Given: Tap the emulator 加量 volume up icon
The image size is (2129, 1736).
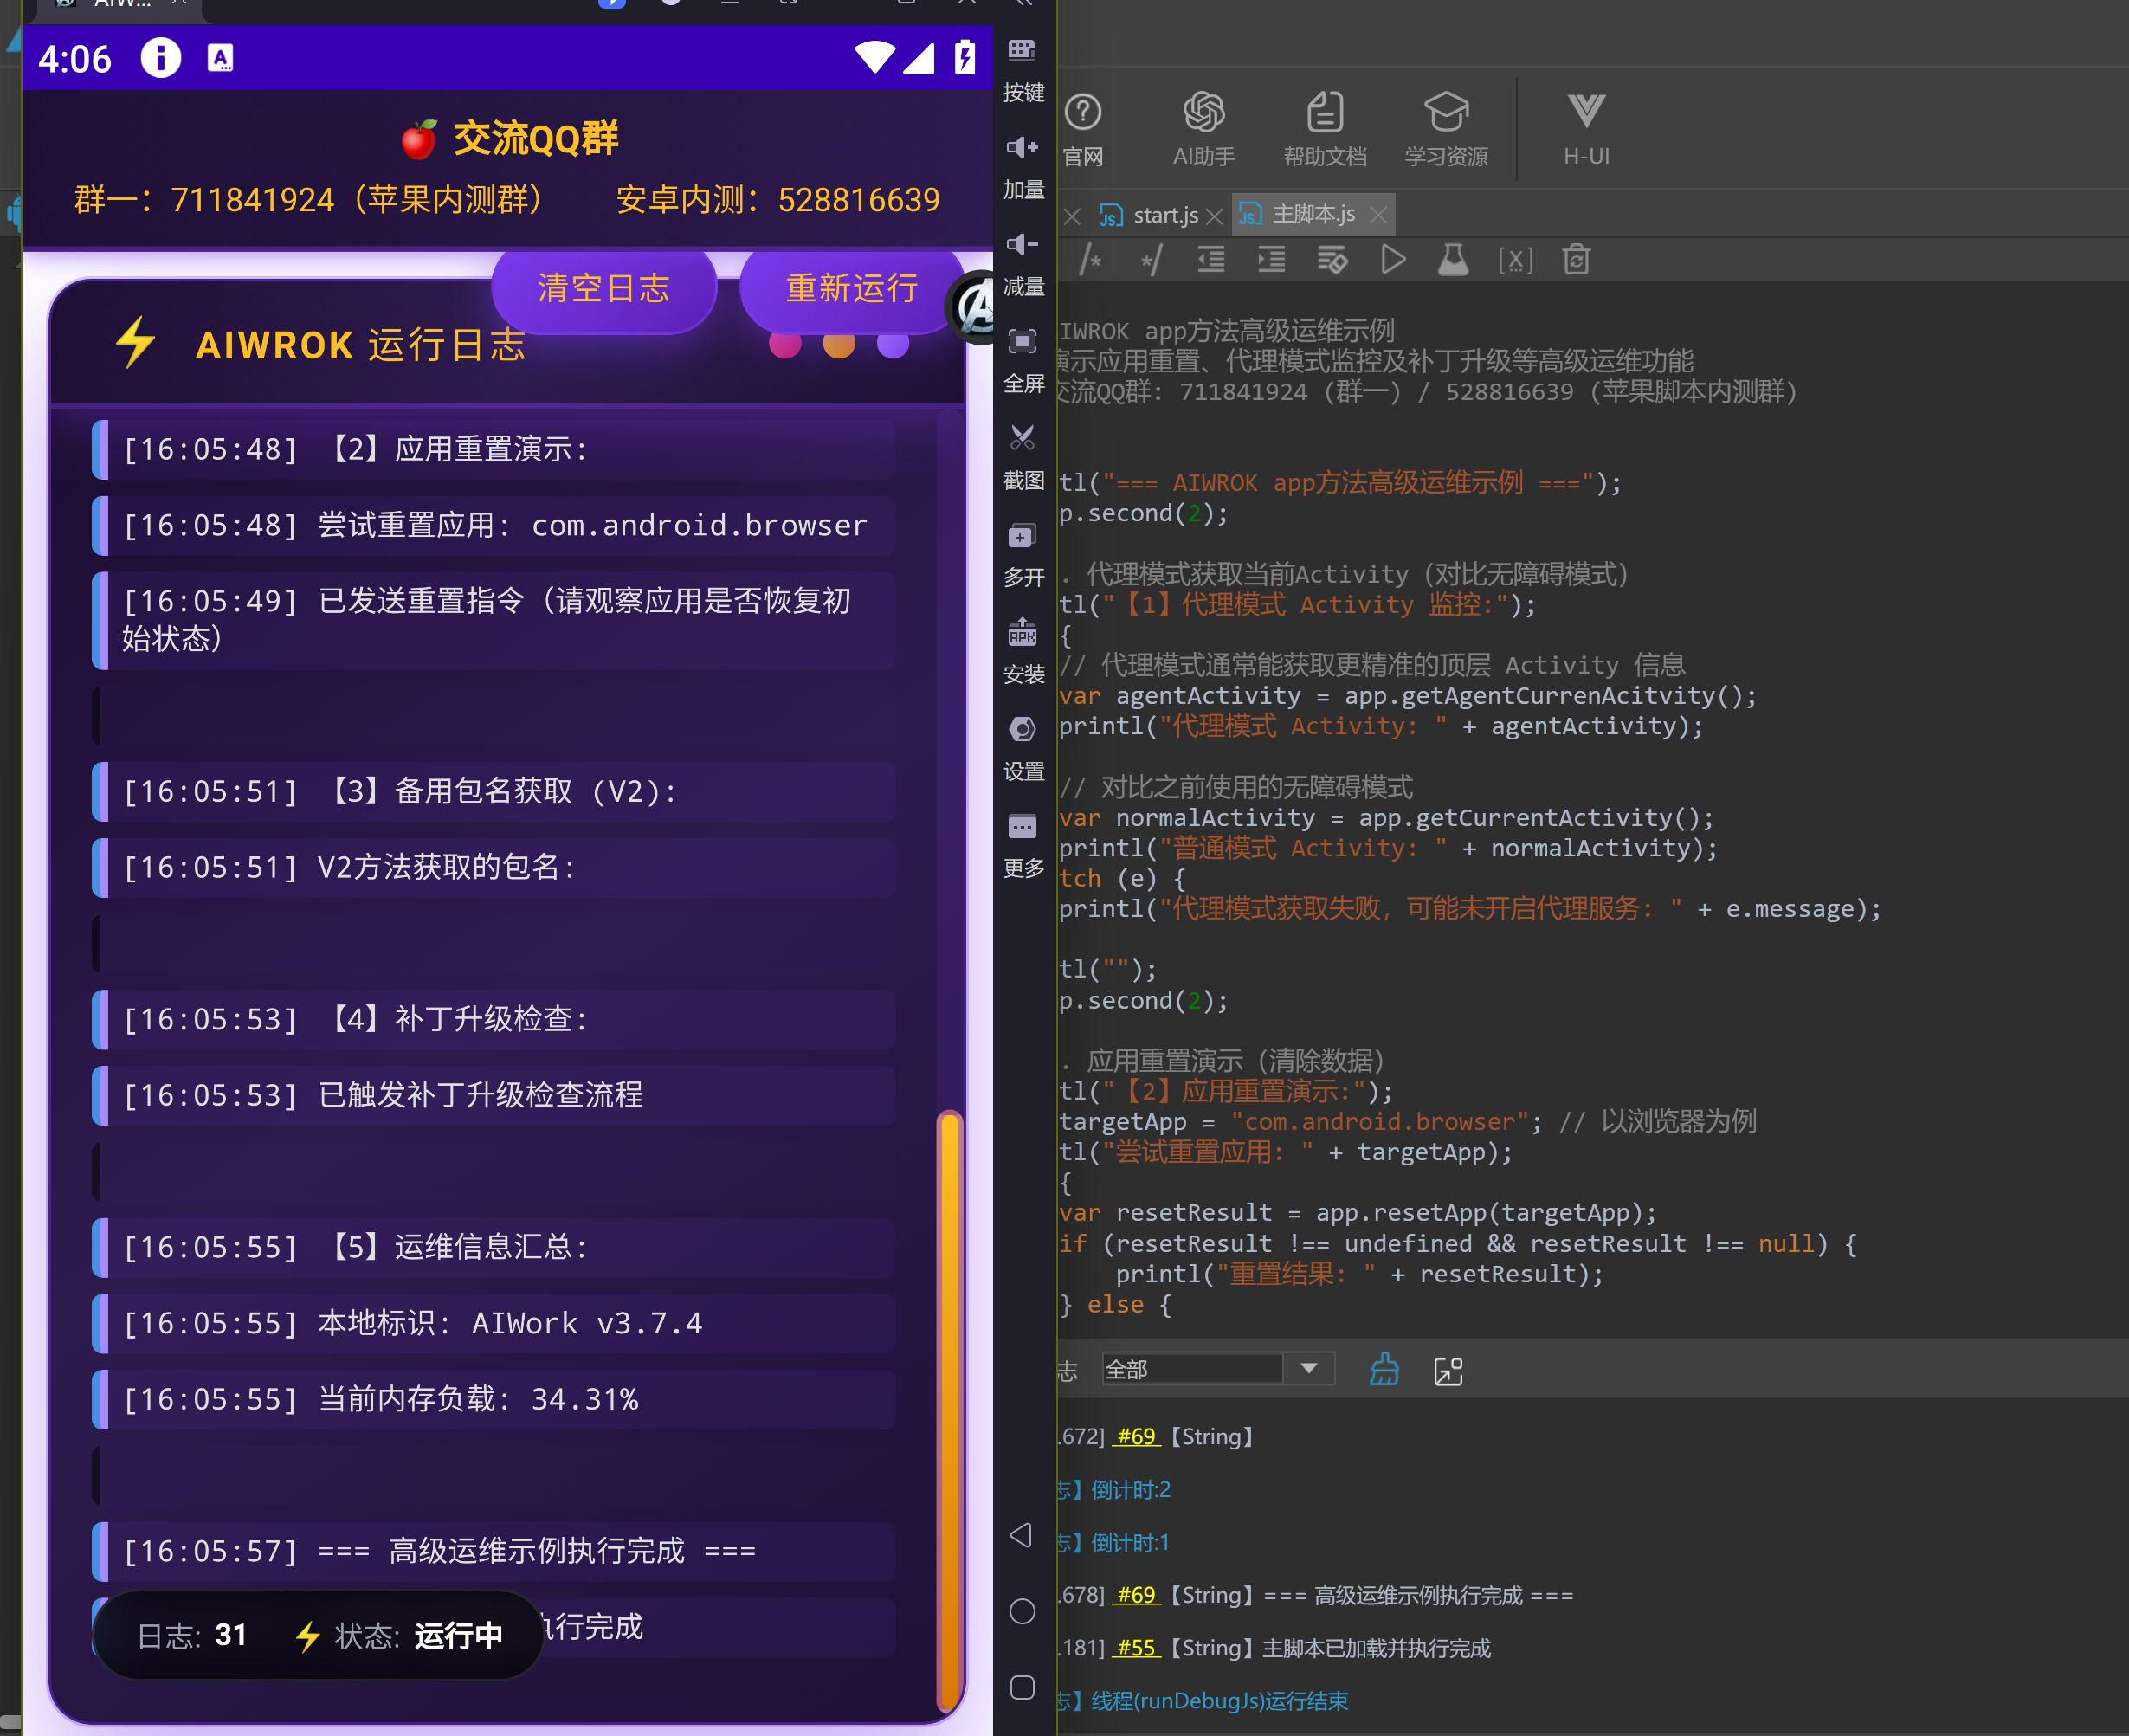Looking at the screenshot, I should [1022, 147].
